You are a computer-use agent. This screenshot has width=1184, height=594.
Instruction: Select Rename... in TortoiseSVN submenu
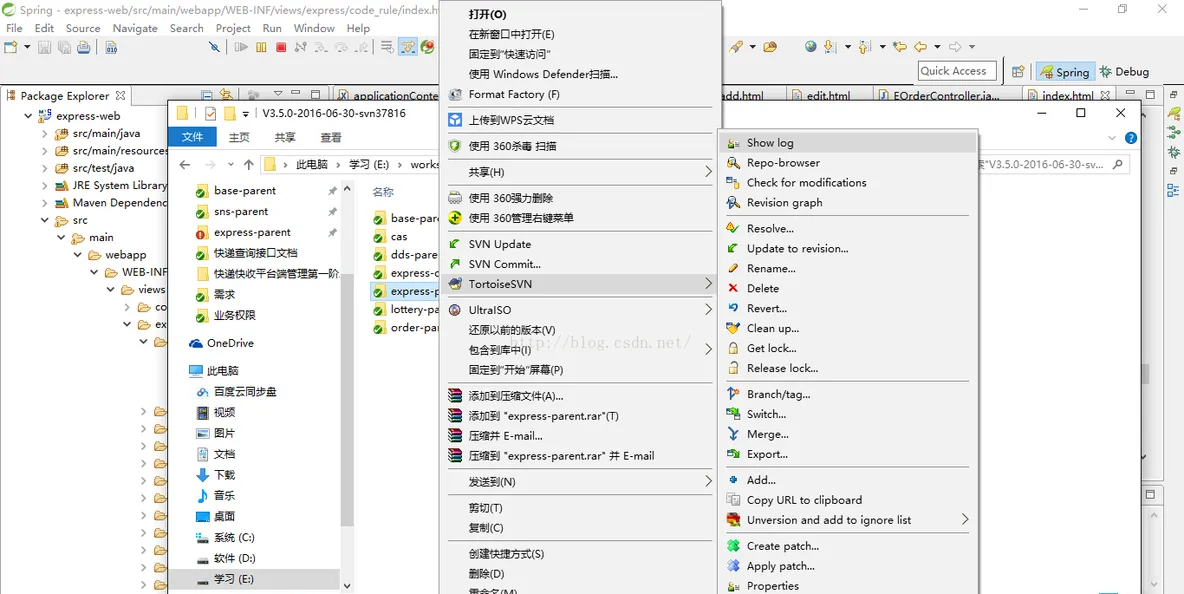pos(847,268)
